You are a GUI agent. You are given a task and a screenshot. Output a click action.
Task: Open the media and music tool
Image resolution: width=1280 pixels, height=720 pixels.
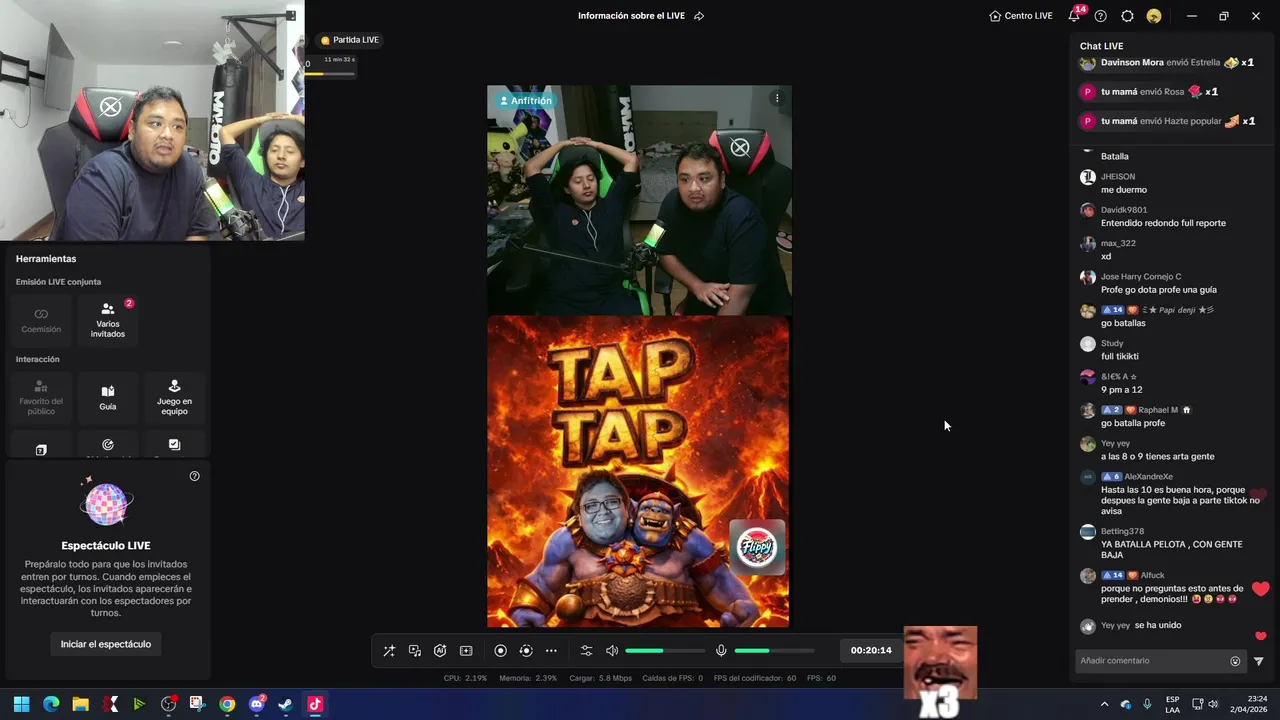pyautogui.click(x=415, y=651)
